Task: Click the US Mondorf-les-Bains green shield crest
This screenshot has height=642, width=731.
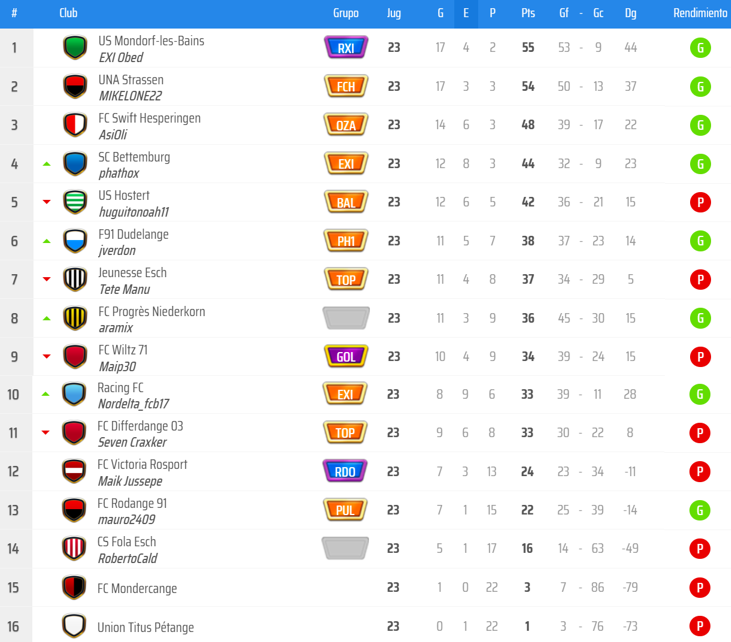Action: [75, 48]
